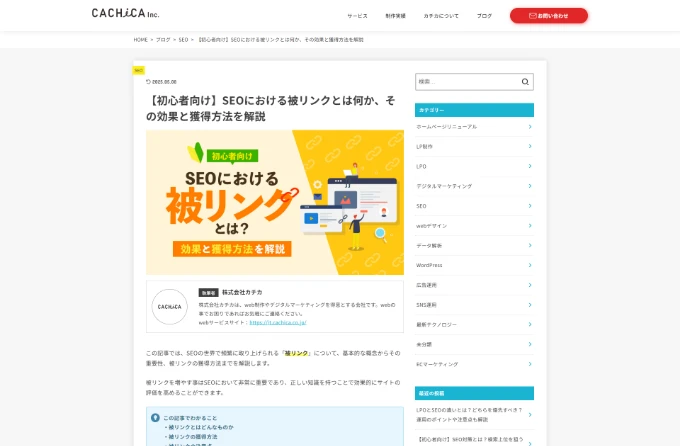Screen dimensions: 680x446
Task: Follow the lt.cachica.co.jp link
Action: [x=278, y=322]
